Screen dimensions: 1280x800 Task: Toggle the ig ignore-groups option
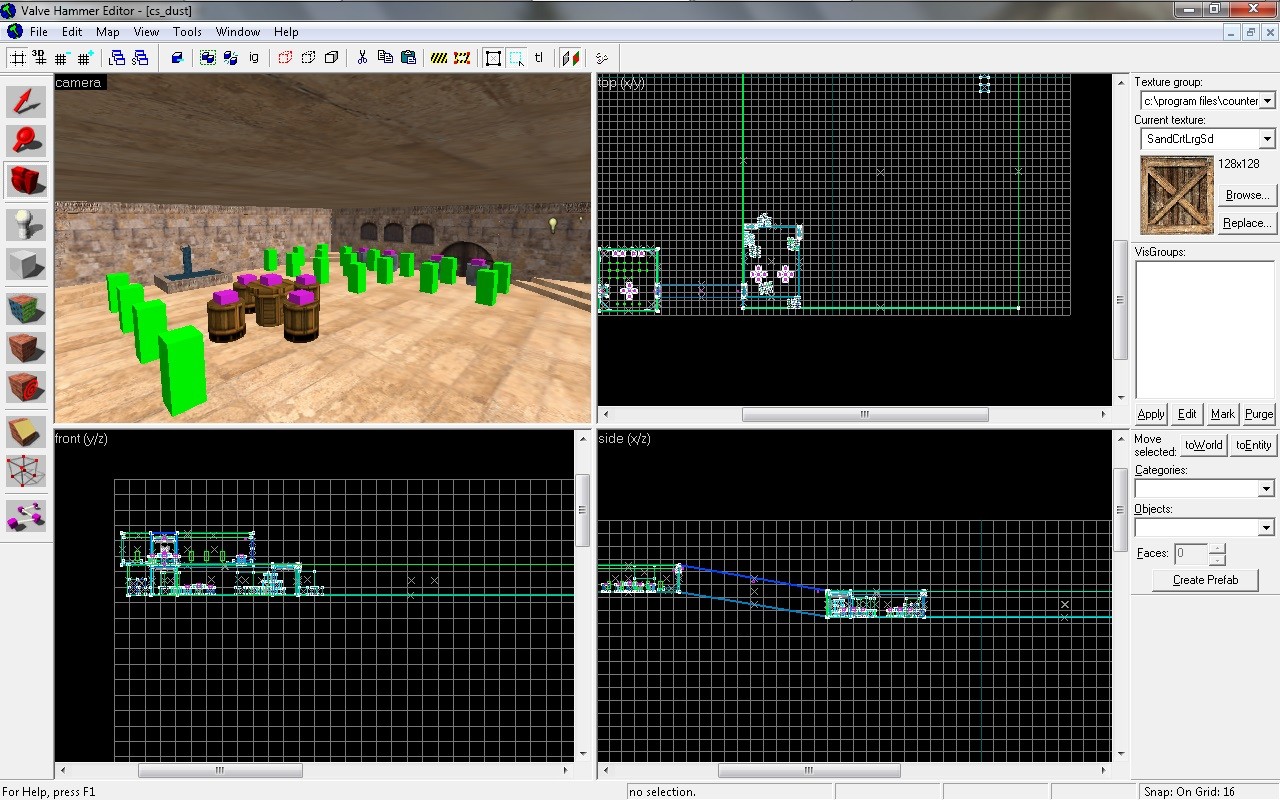coord(253,57)
